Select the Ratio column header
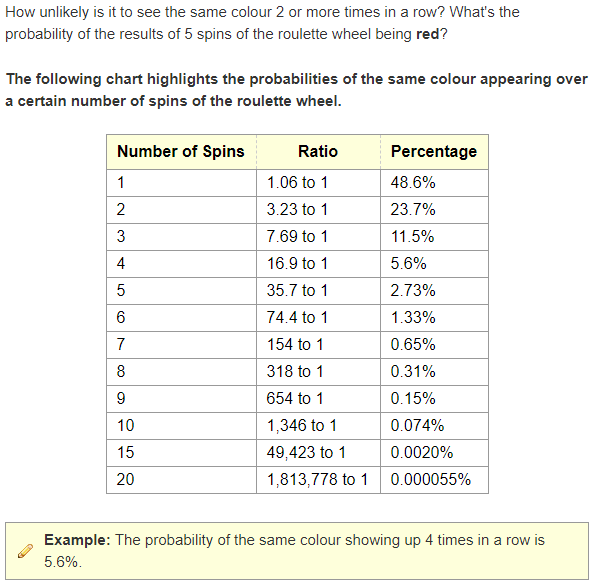597x587 pixels. [x=318, y=152]
